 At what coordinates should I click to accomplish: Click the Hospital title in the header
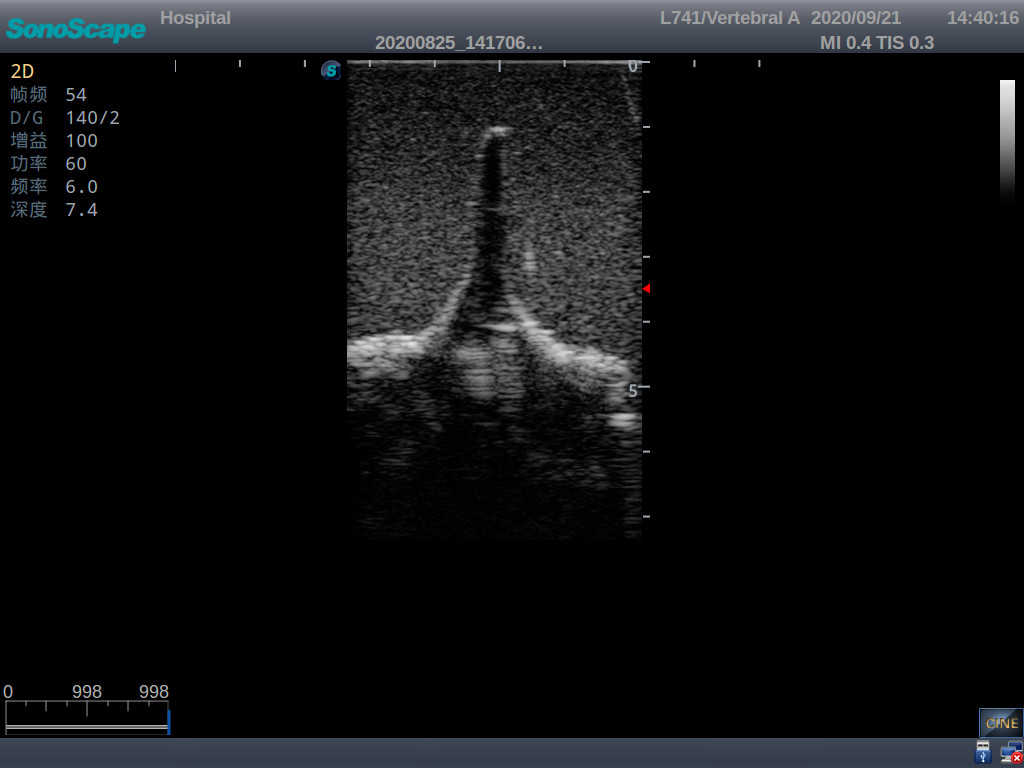195,17
